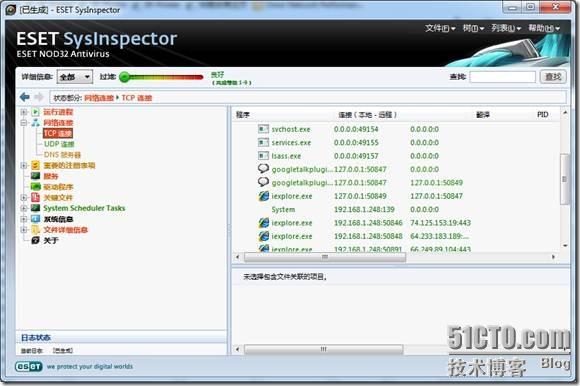This screenshot has width=580, height=386.
Task: Select TCP connections in the tree
Action: [x=58, y=133]
